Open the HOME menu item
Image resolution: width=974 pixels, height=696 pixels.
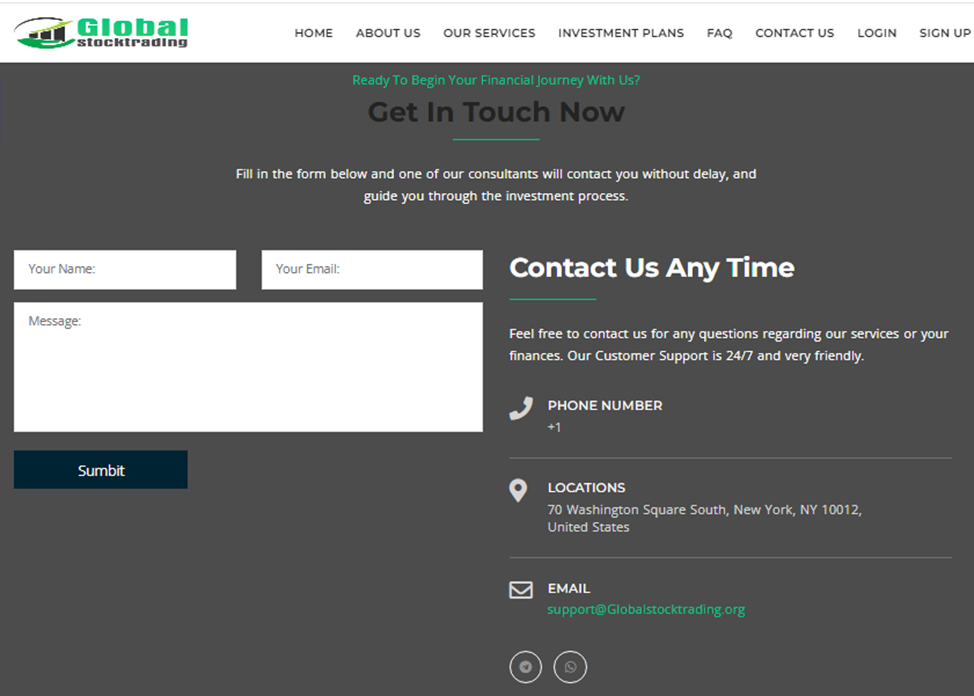click(314, 33)
